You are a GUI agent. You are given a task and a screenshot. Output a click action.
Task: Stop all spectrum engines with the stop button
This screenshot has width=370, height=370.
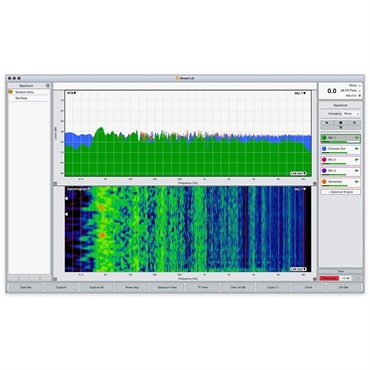341,123
